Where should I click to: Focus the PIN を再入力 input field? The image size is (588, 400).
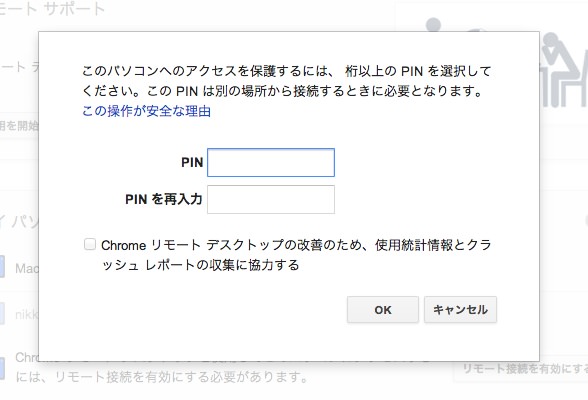[271, 199]
